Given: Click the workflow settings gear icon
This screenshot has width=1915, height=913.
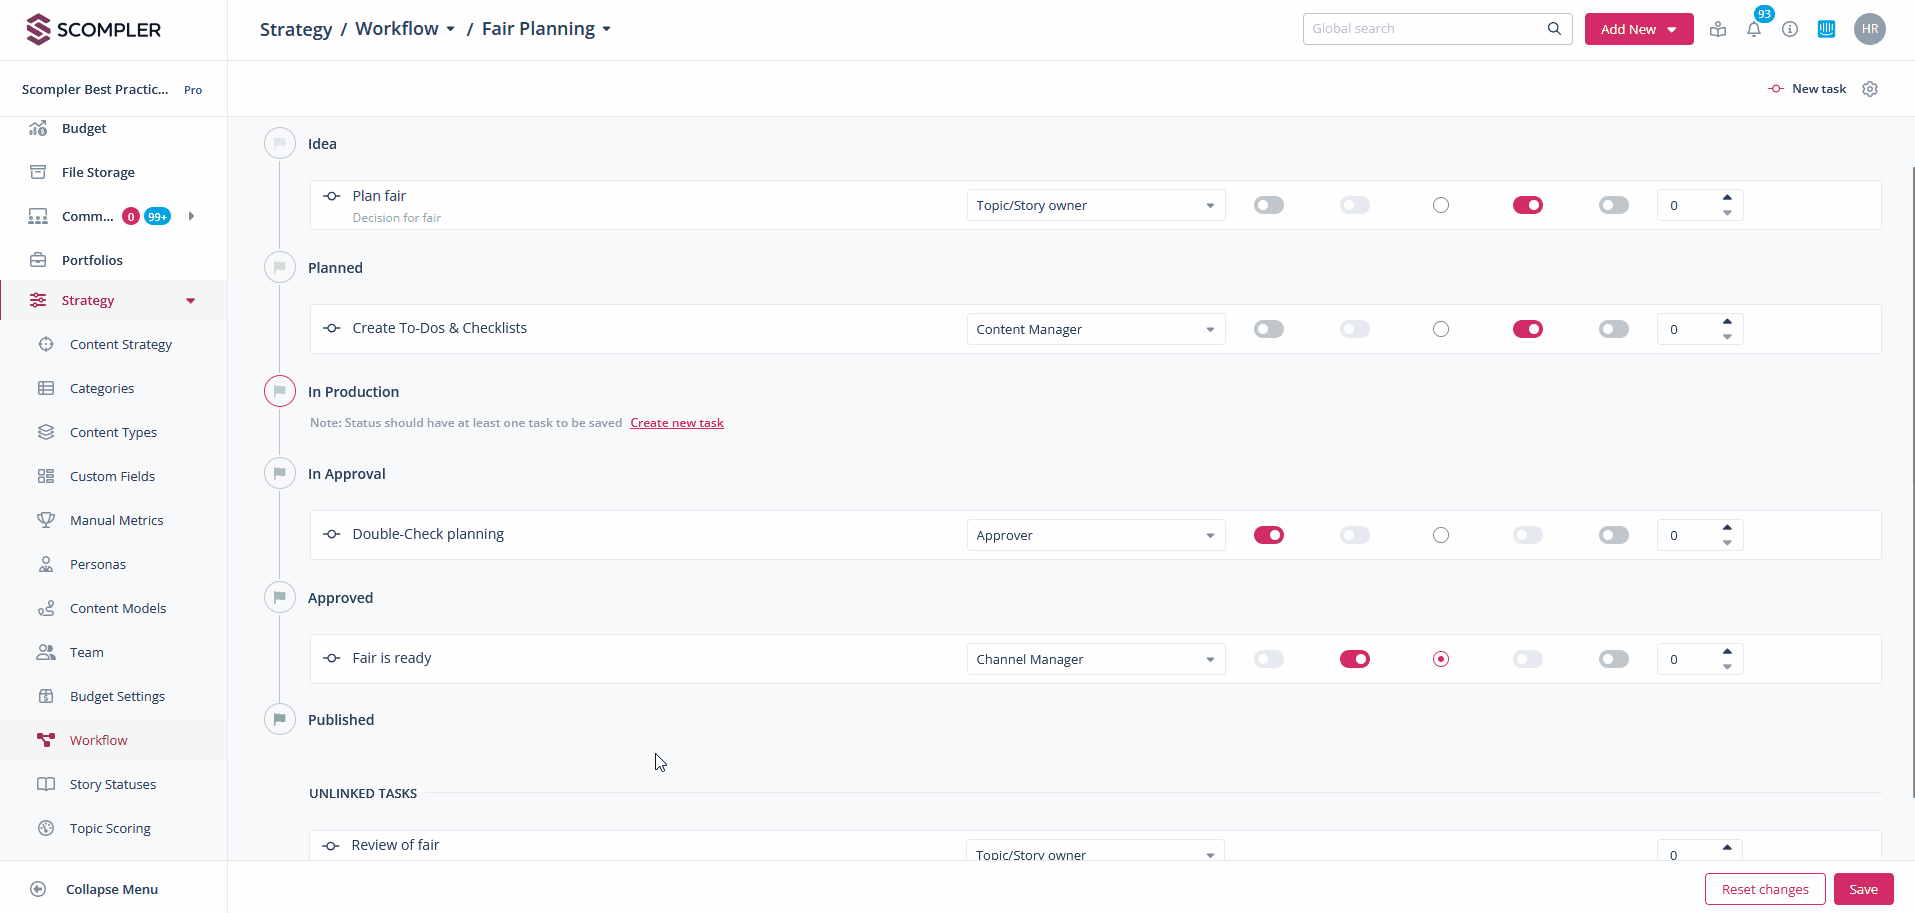Looking at the screenshot, I should coord(1870,89).
